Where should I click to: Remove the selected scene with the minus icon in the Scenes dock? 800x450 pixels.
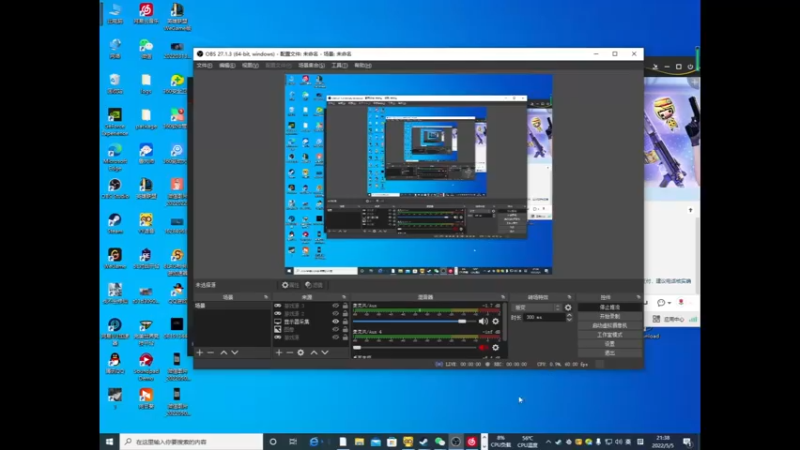coord(211,353)
